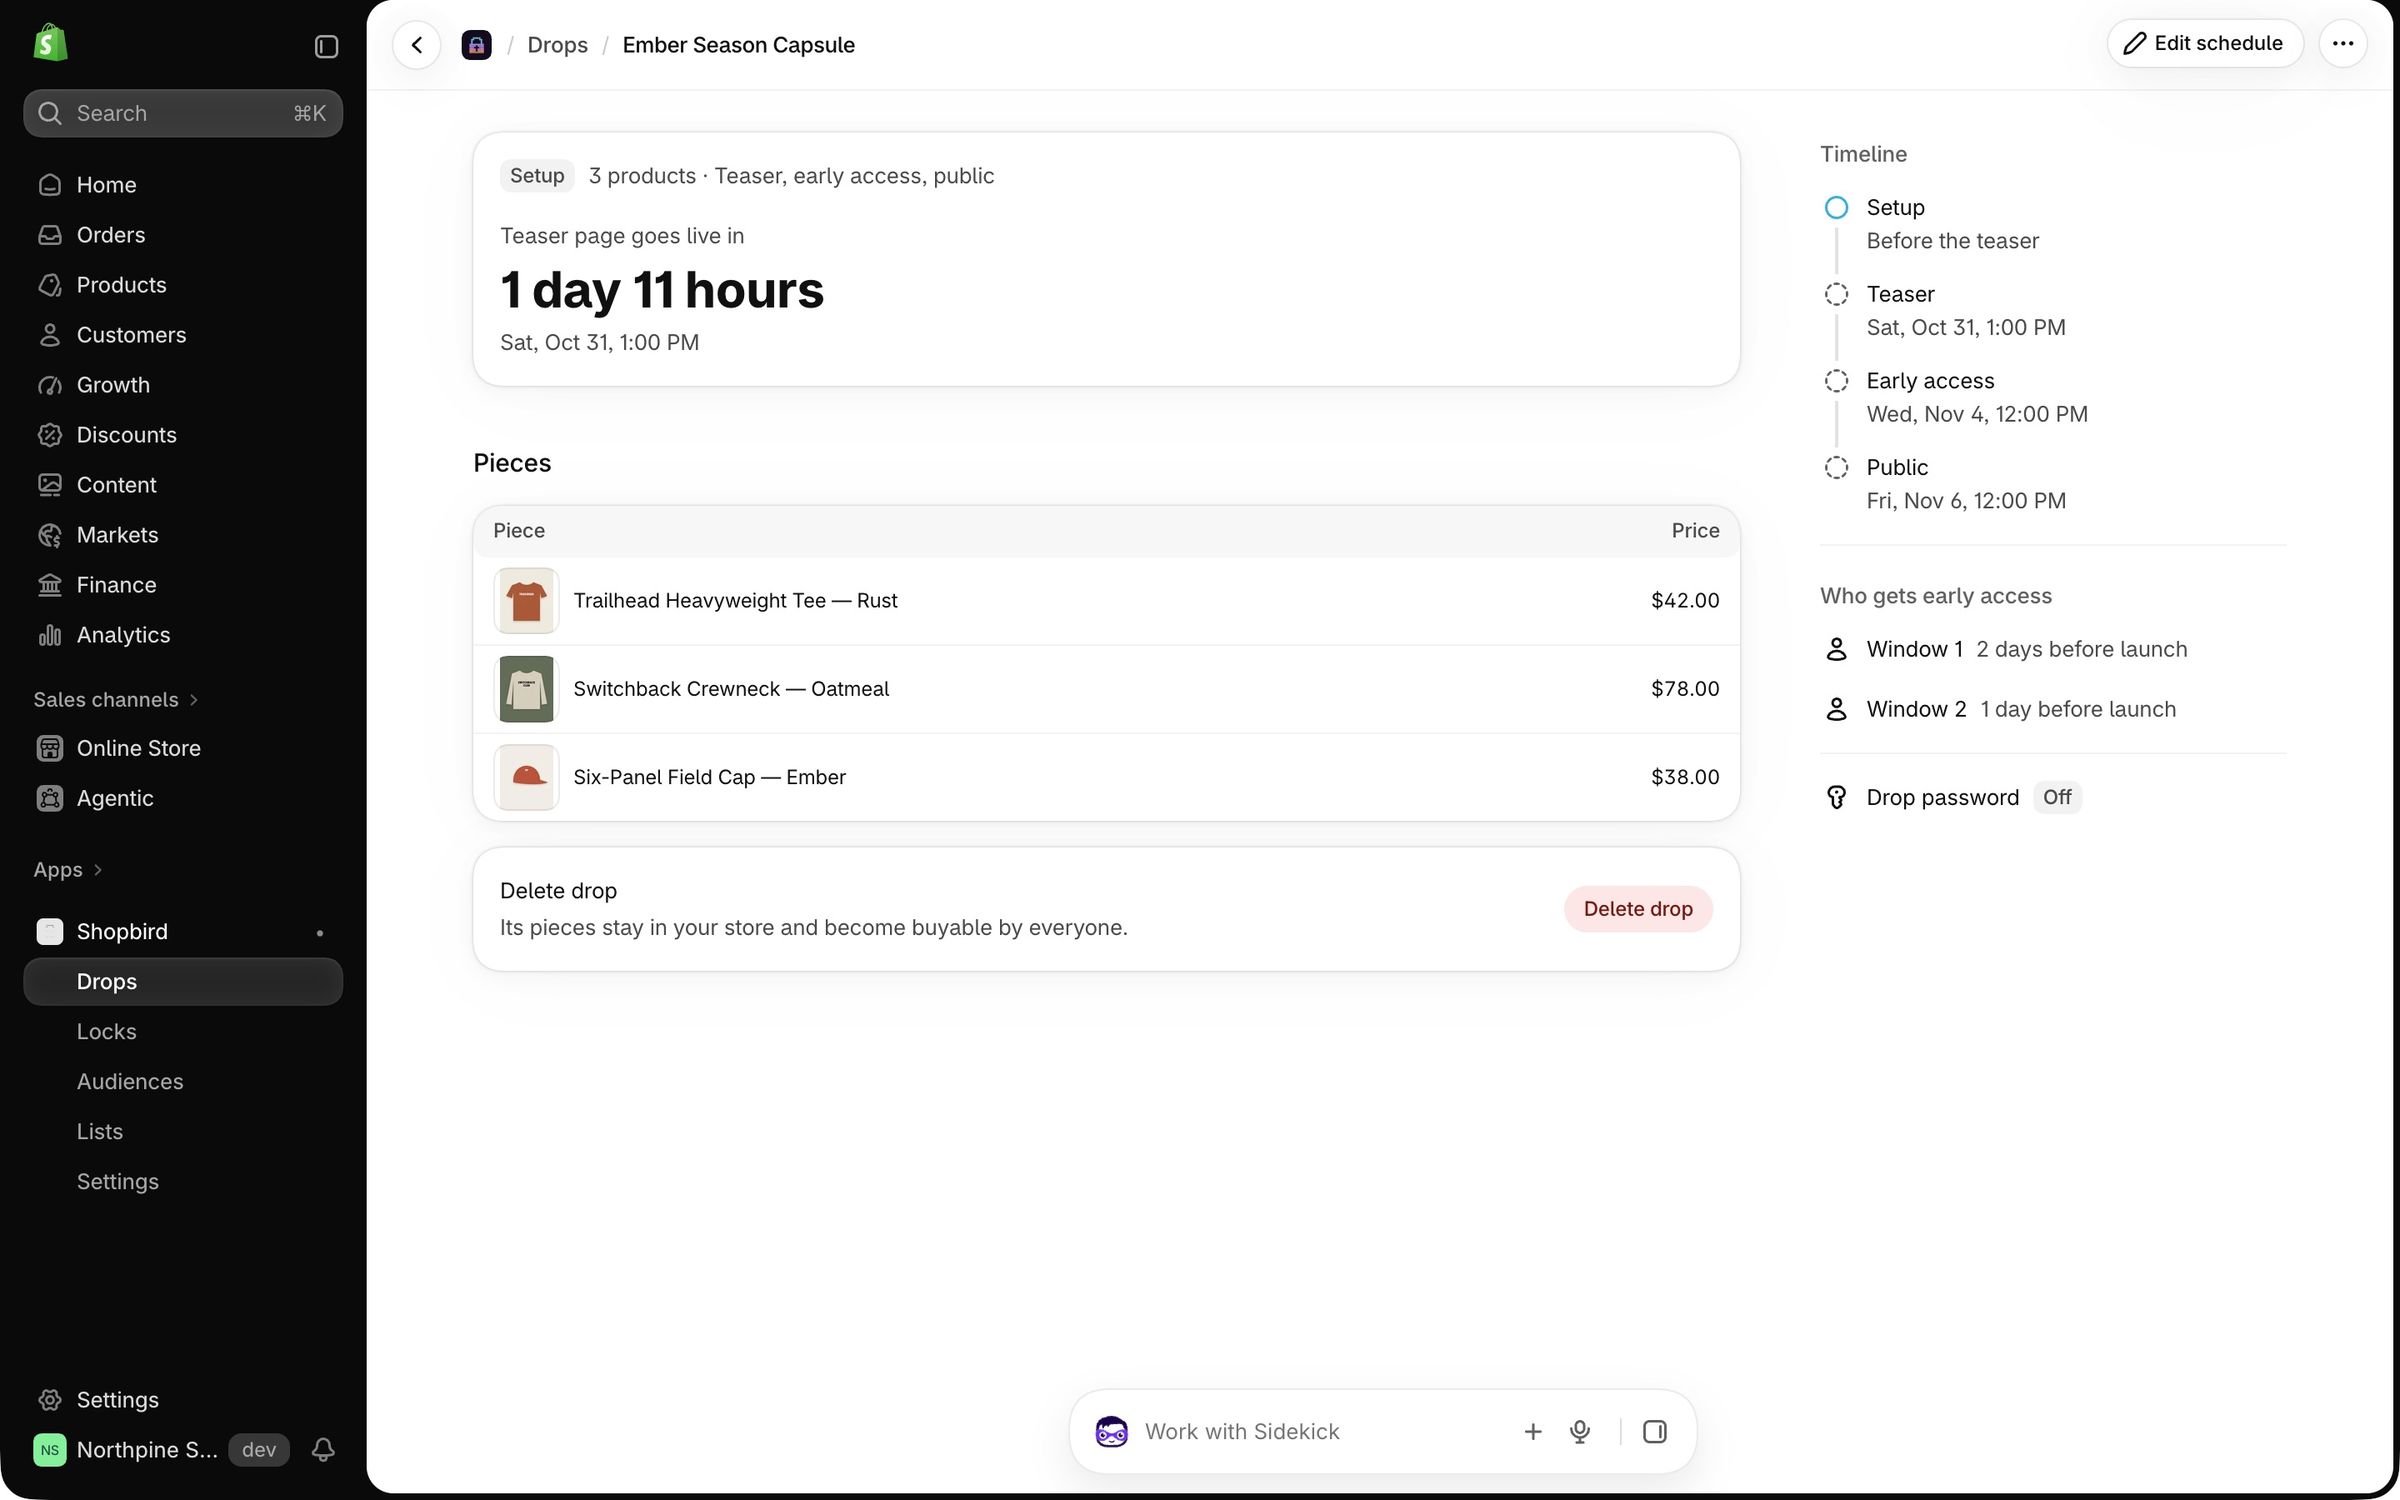Select the Setup timeline marker
This screenshot has height=1500, width=2400.
tap(1836, 208)
